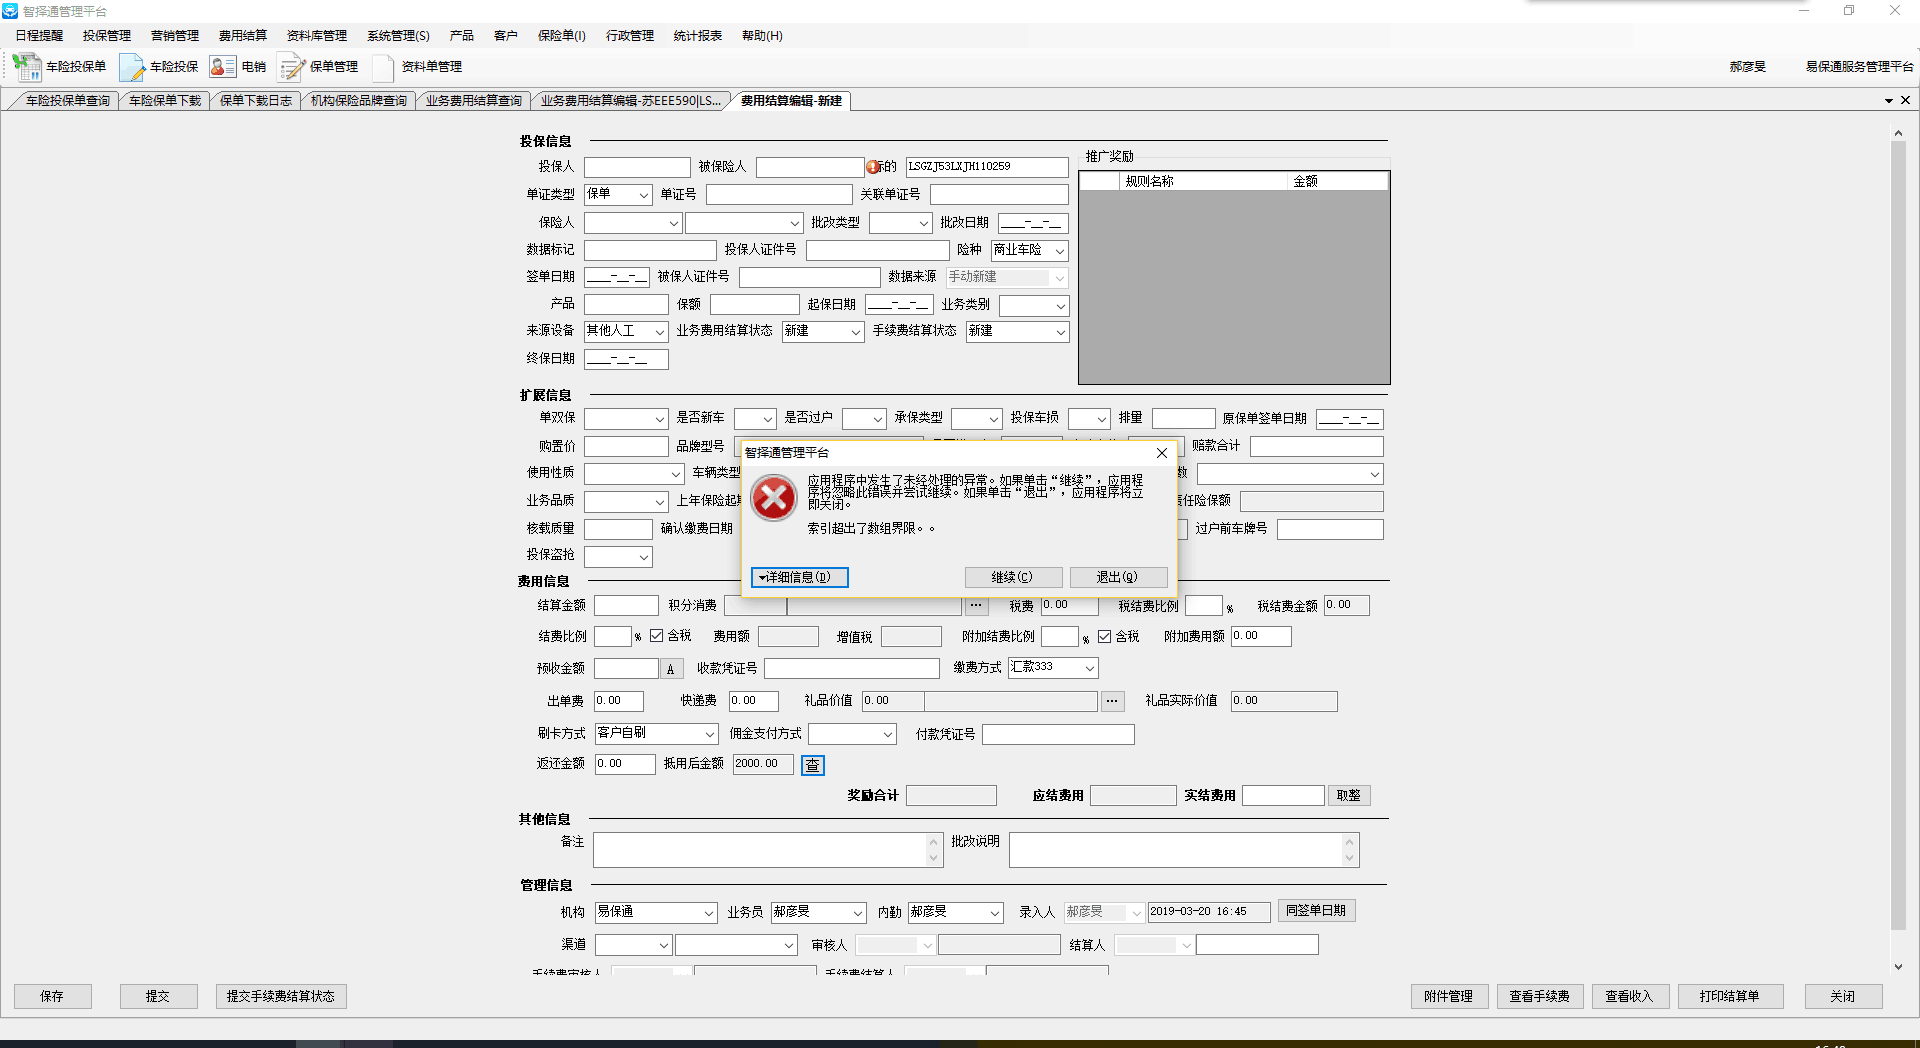Restore the main window size
This screenshot has height=1048, width=1920.
[1849, 11]
